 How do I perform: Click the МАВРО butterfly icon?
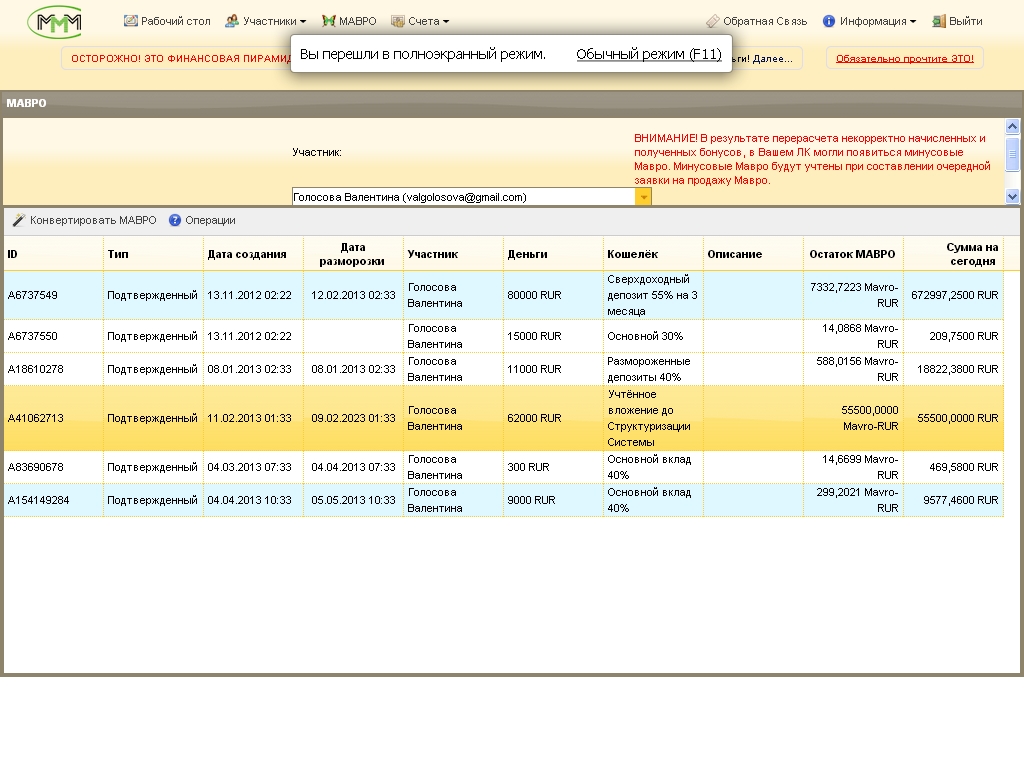point(328,21)
